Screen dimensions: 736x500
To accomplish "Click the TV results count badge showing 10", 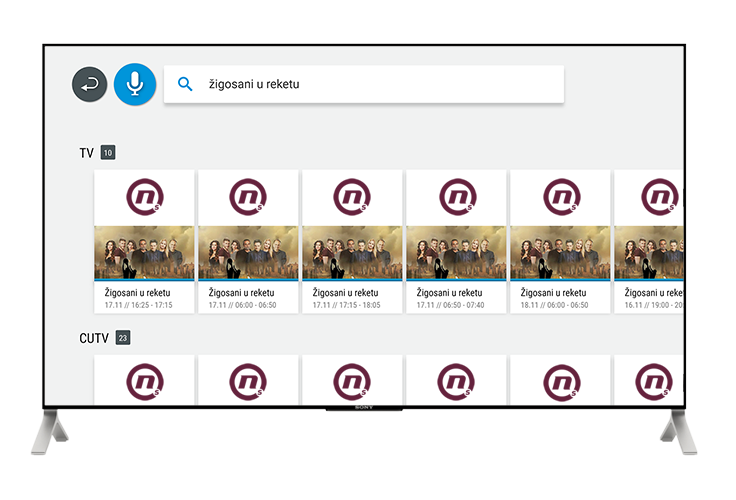I will click(108, 153).
